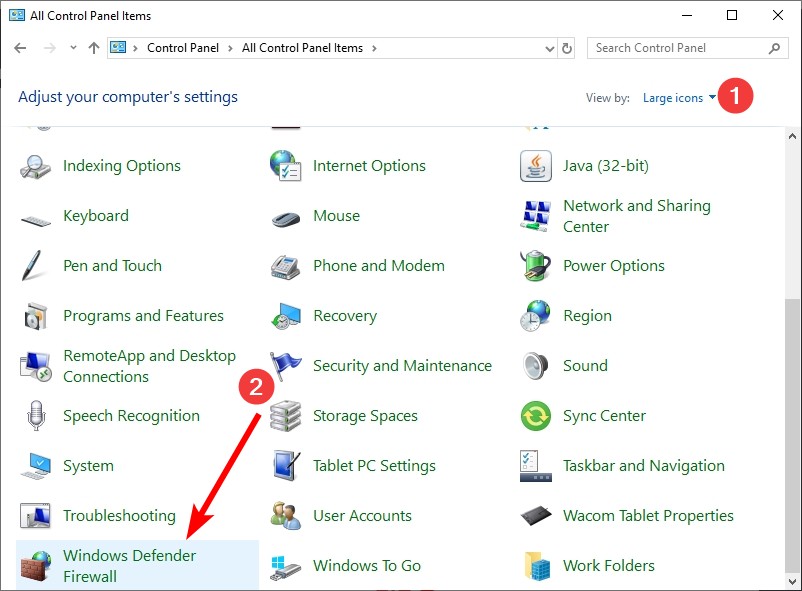Open the Work Folders icon
This screenshot has height=591, width=802.
[x=537, y=566]
